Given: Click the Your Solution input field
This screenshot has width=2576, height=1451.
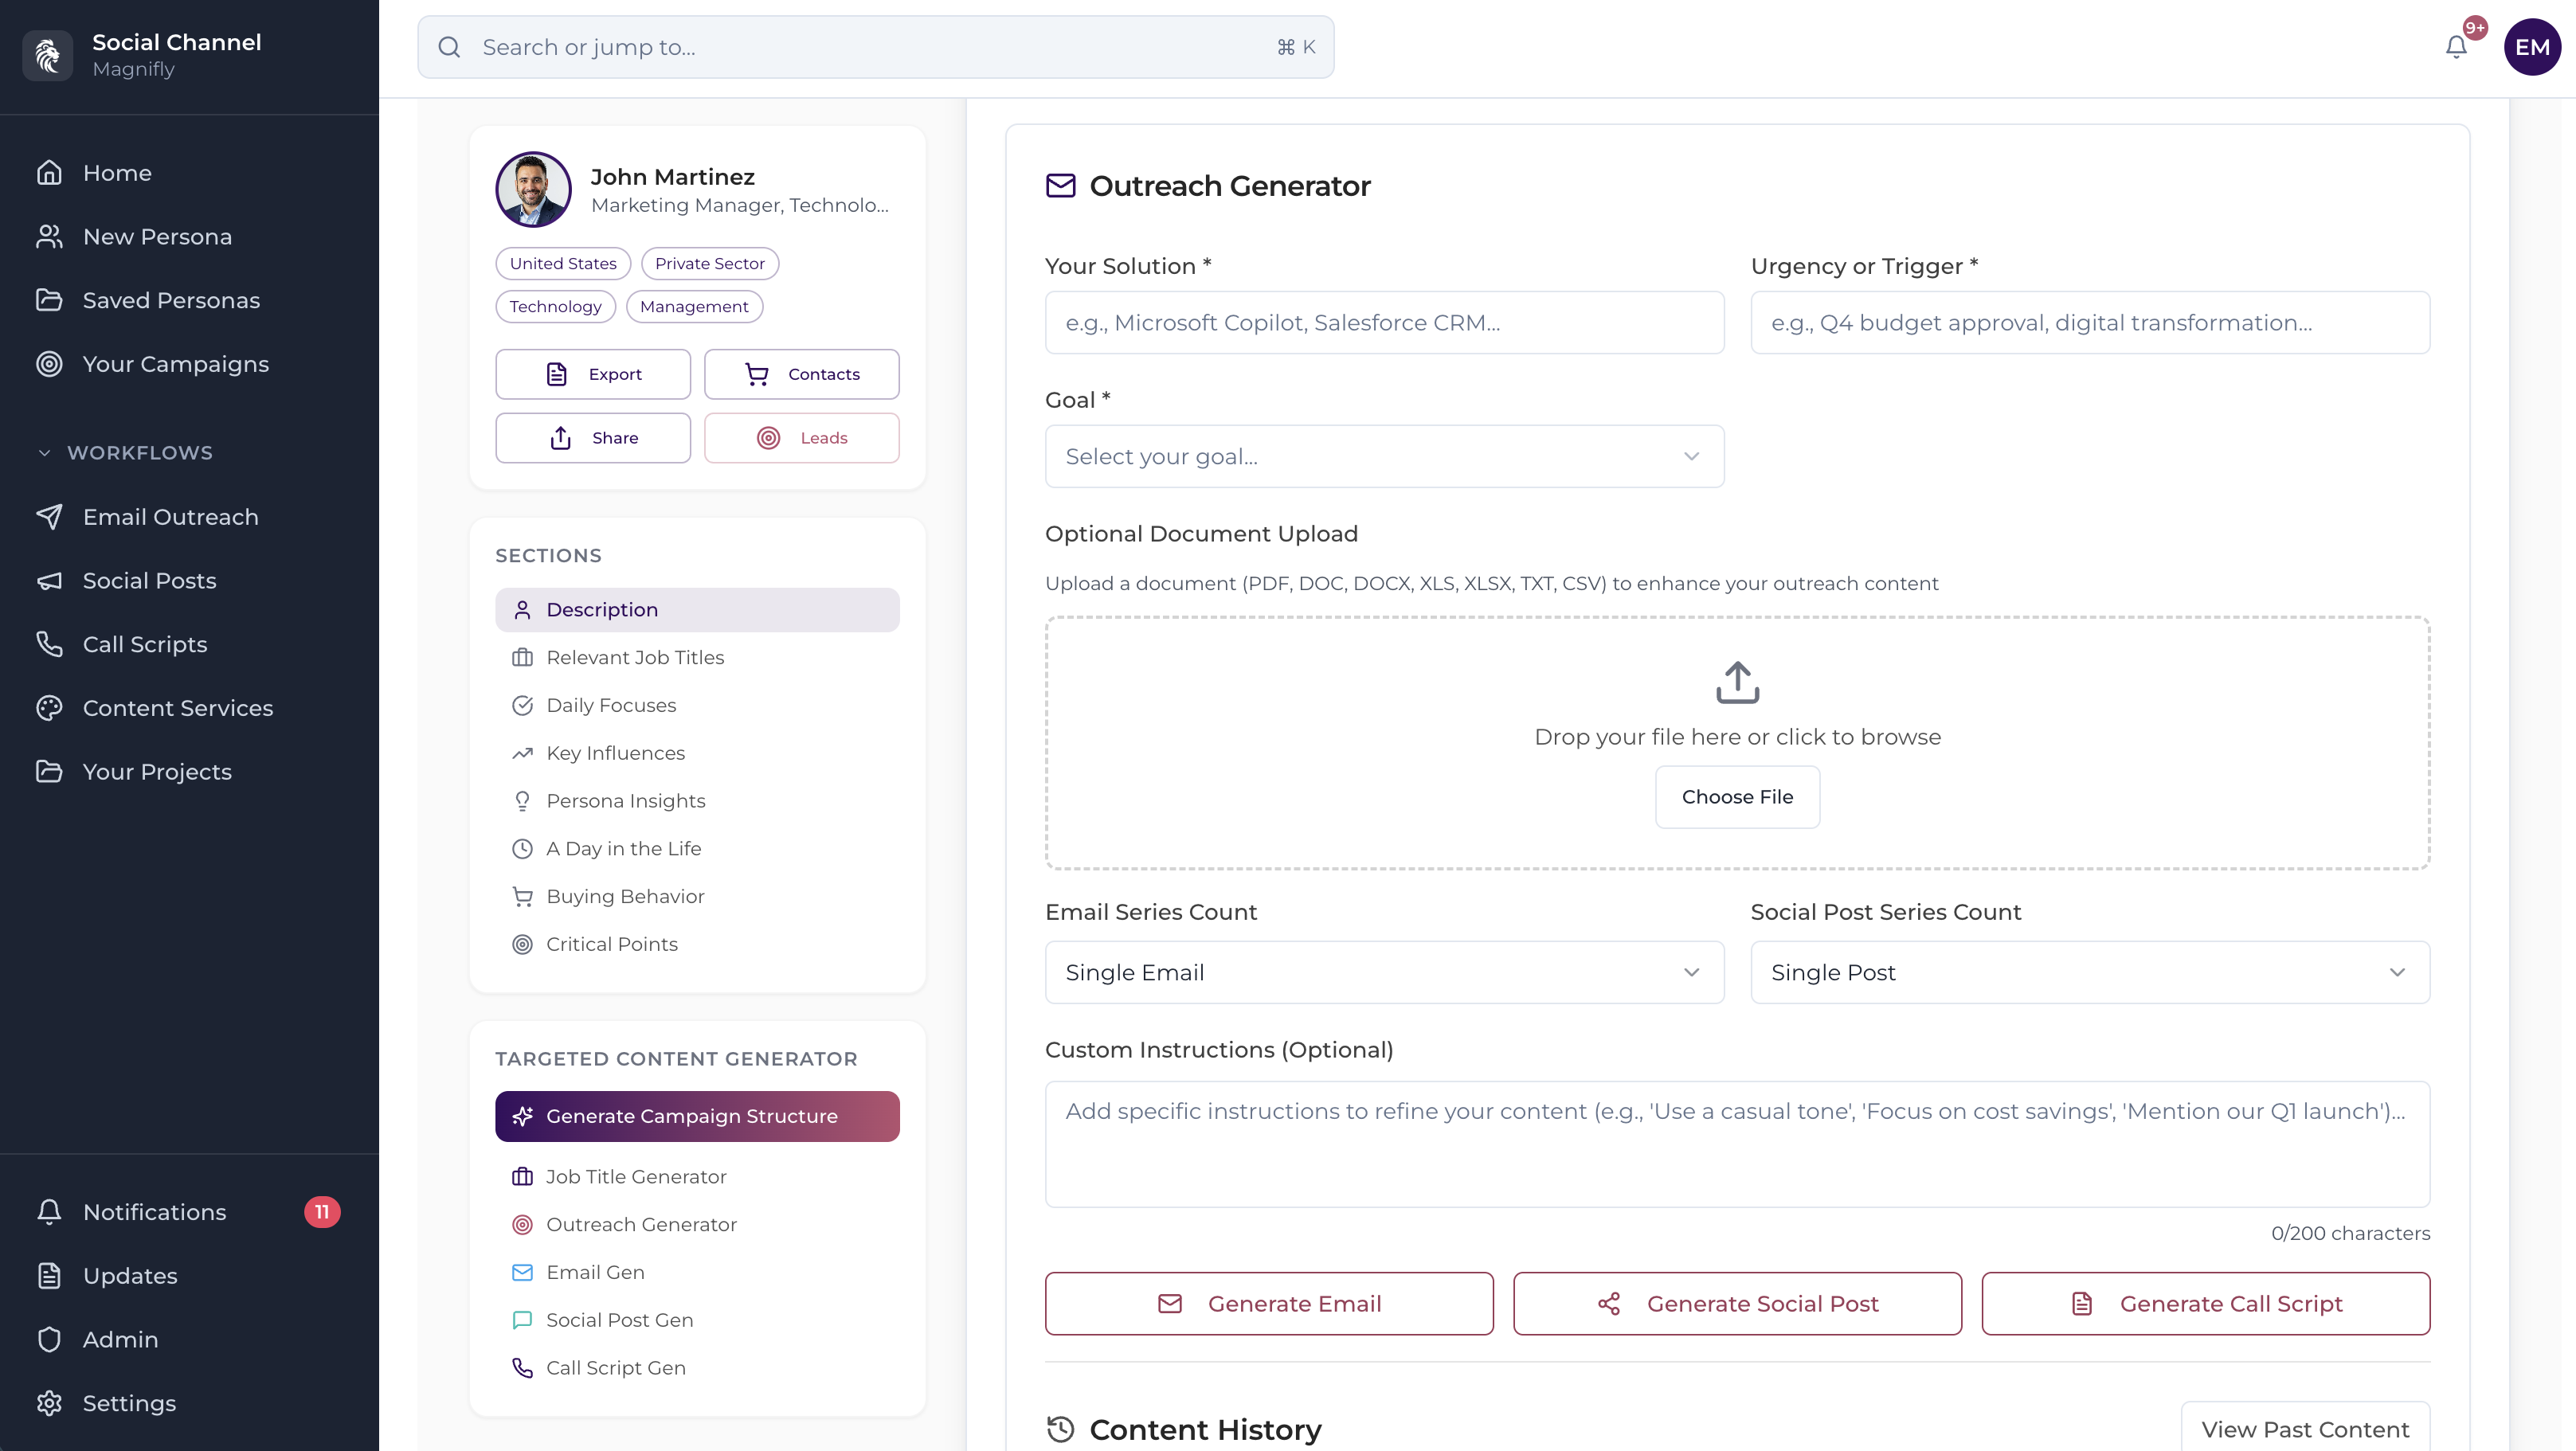Looking at the screenshot, I should (x=1384, y=323).
